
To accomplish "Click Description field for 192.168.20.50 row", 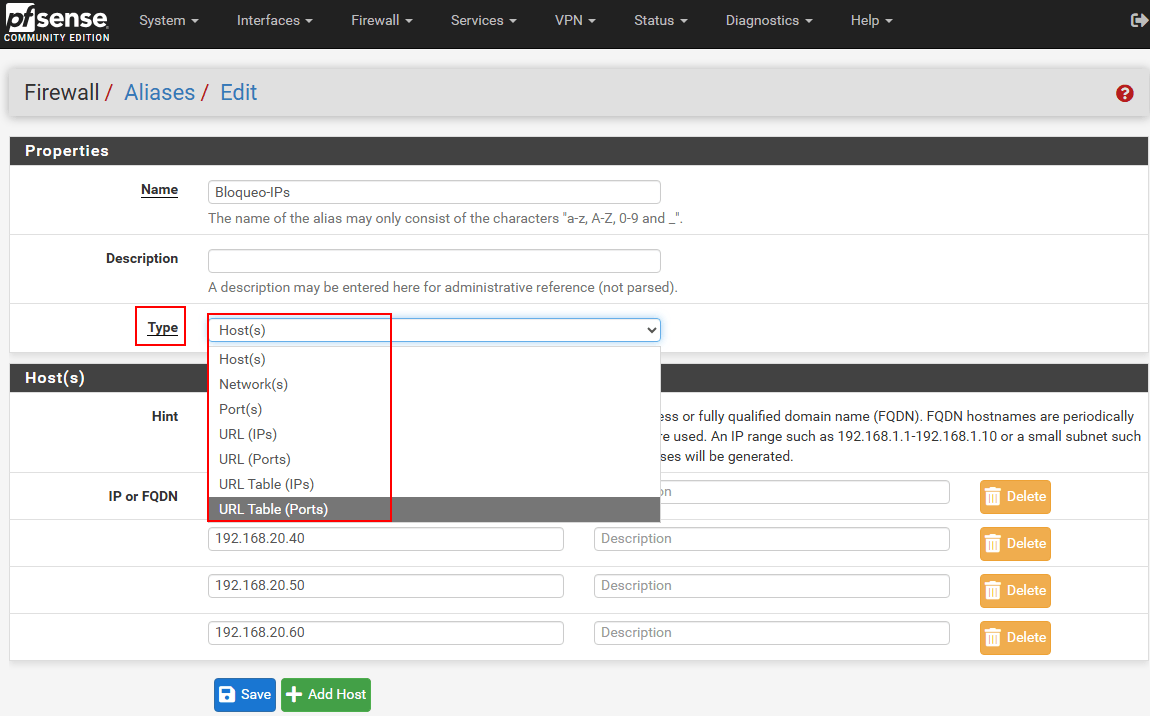I will (772, 586).
